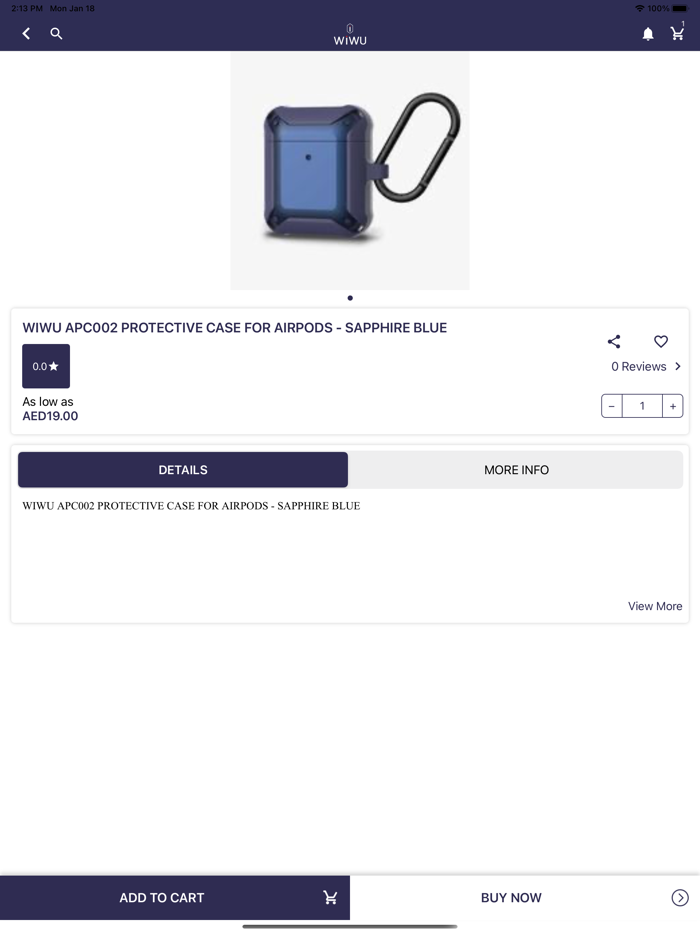This screenshot has width=700, height=934.
Task: Increase quantity with plus button
Action: (x=673, y=406)
